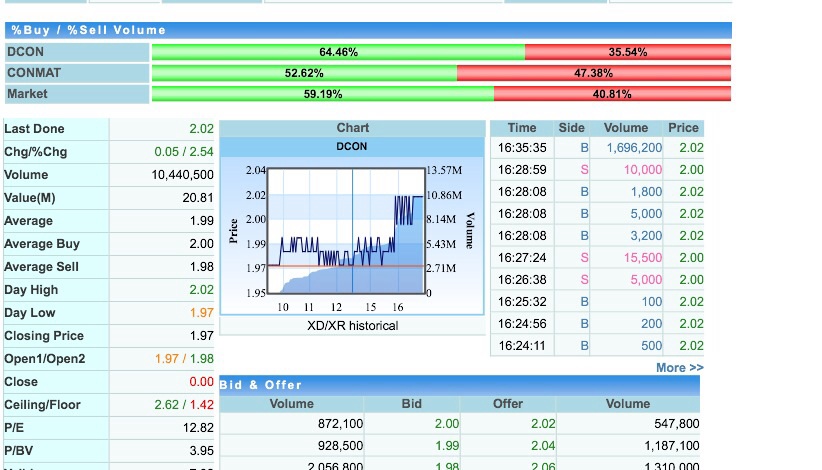Open the XD/XR historical link
The height and width of the screenshot is (470, 822).
click(352, 326)
